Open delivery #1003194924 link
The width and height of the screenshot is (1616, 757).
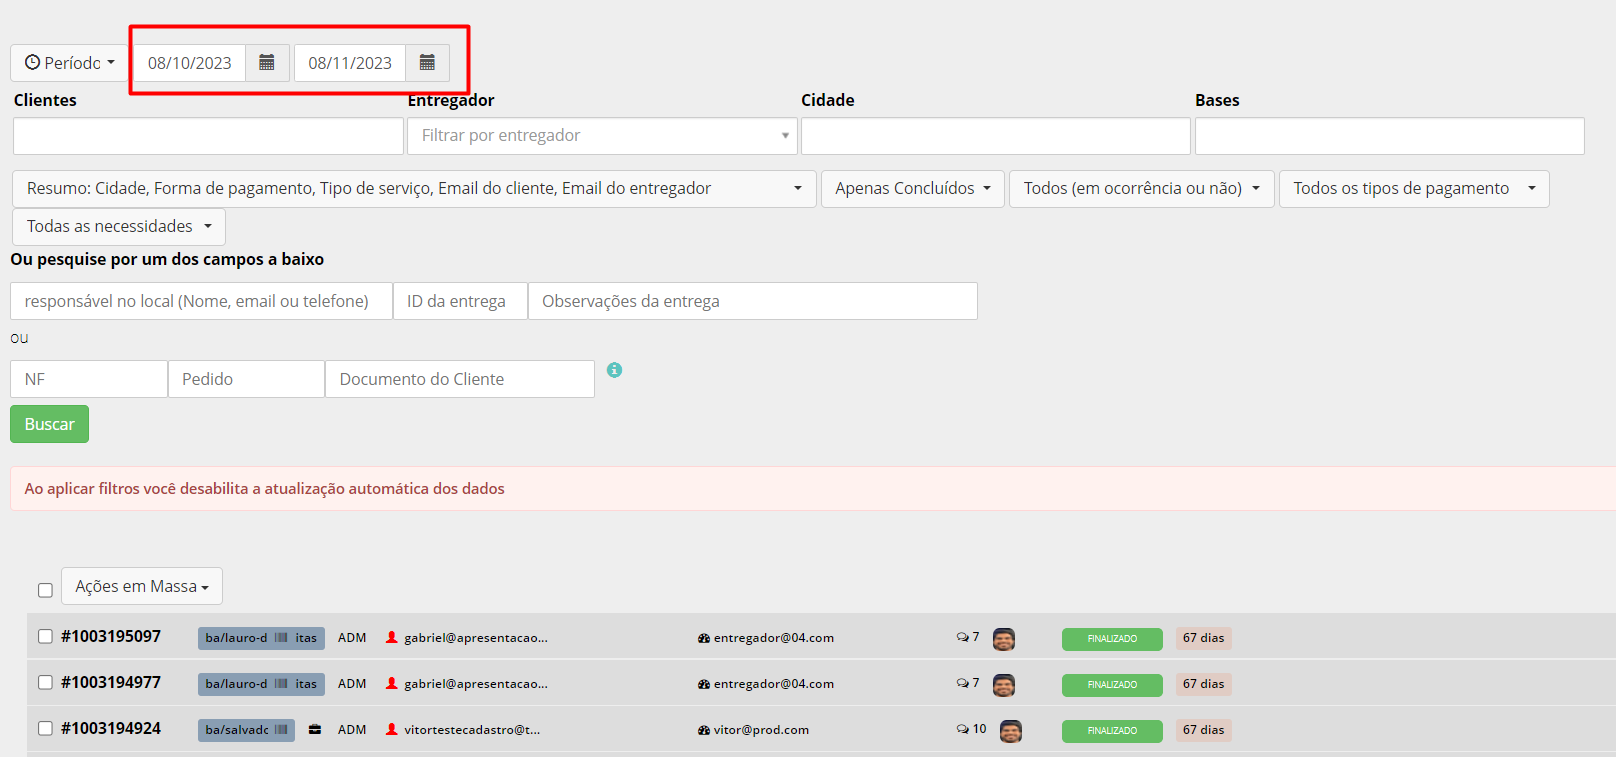click(x=111, y=728)
